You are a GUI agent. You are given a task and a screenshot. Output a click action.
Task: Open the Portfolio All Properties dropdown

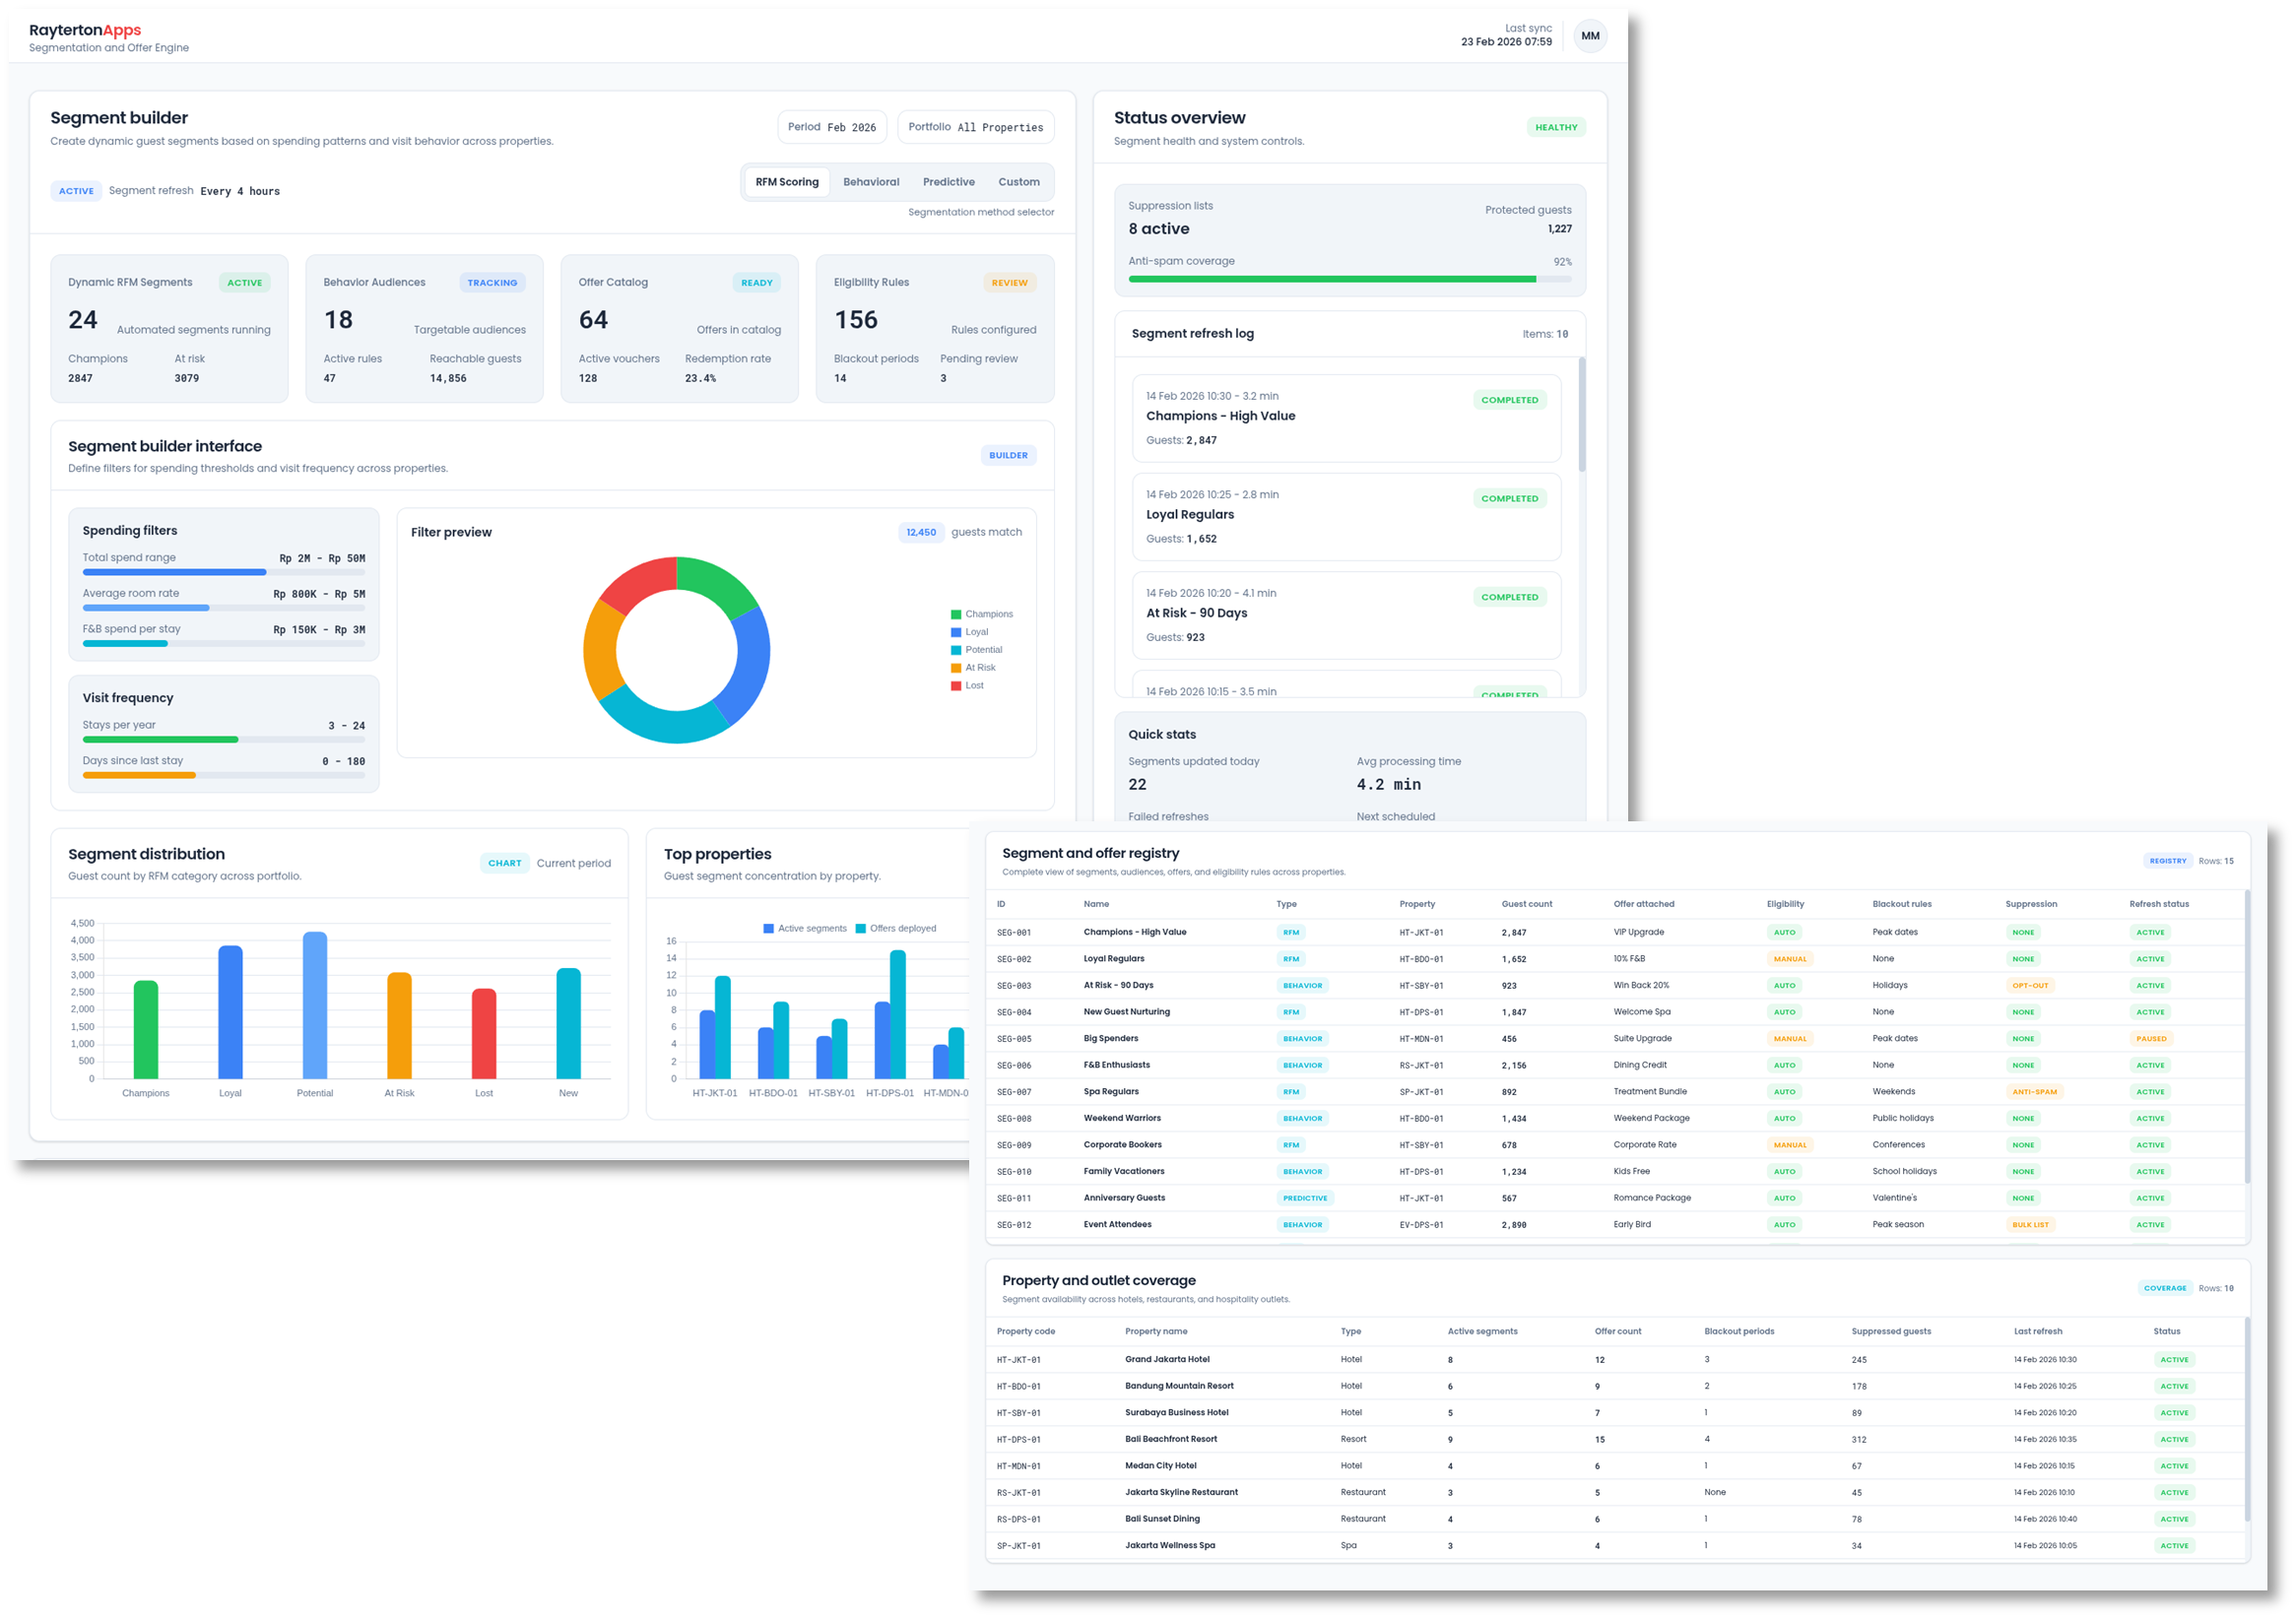(975, 126)
